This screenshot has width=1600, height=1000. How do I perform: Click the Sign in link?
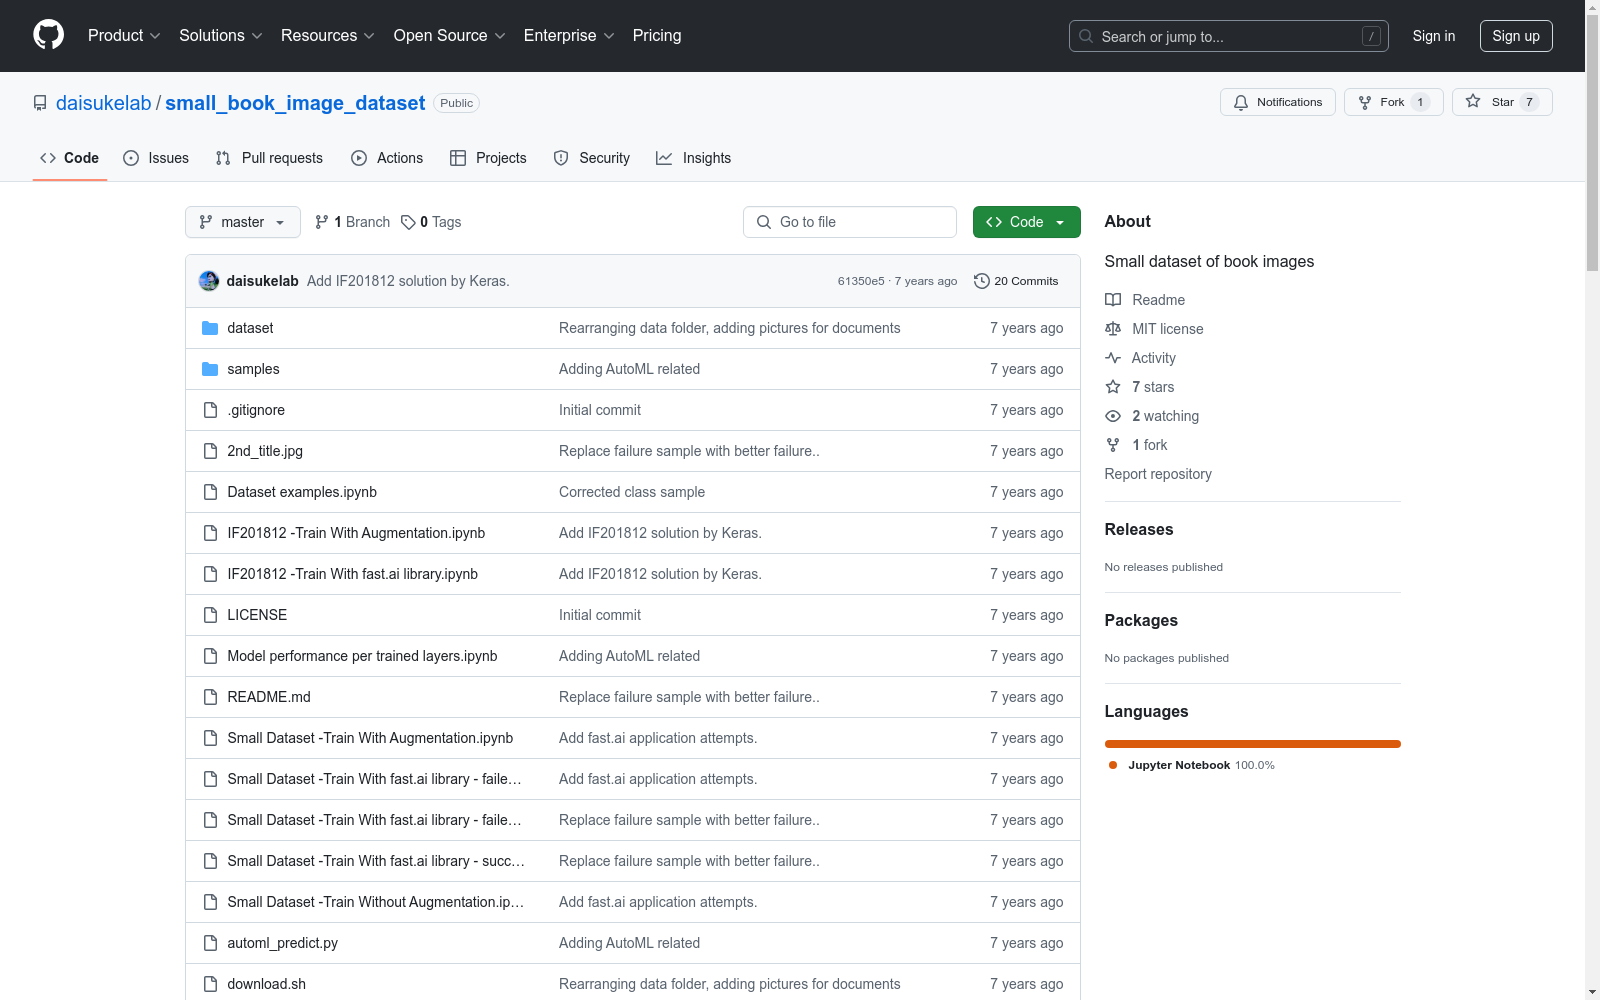tap(1433, 36)
